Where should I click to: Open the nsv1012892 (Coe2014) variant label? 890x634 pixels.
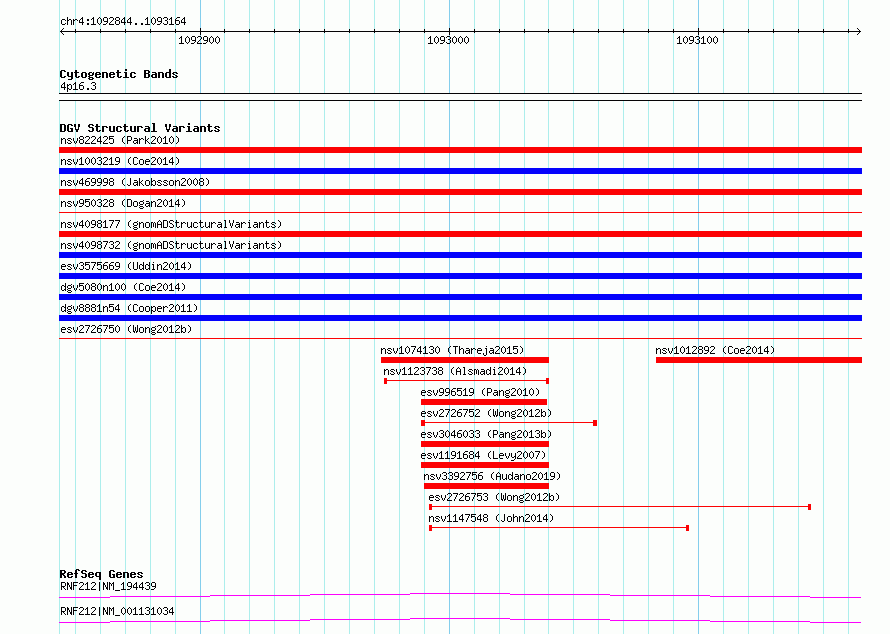pos(715,350)
